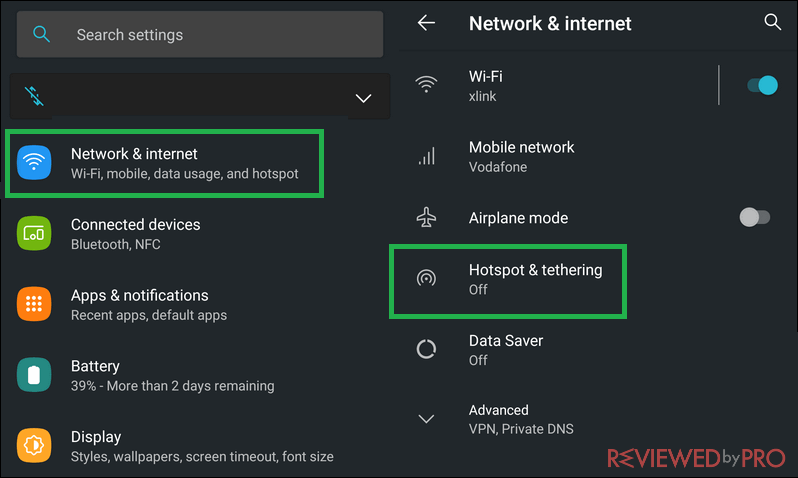Image resolution: width=798 pixels, height=478 pixels.
Task: Tap the orange Apps & notifications icon
Action: tap(34, 304)
